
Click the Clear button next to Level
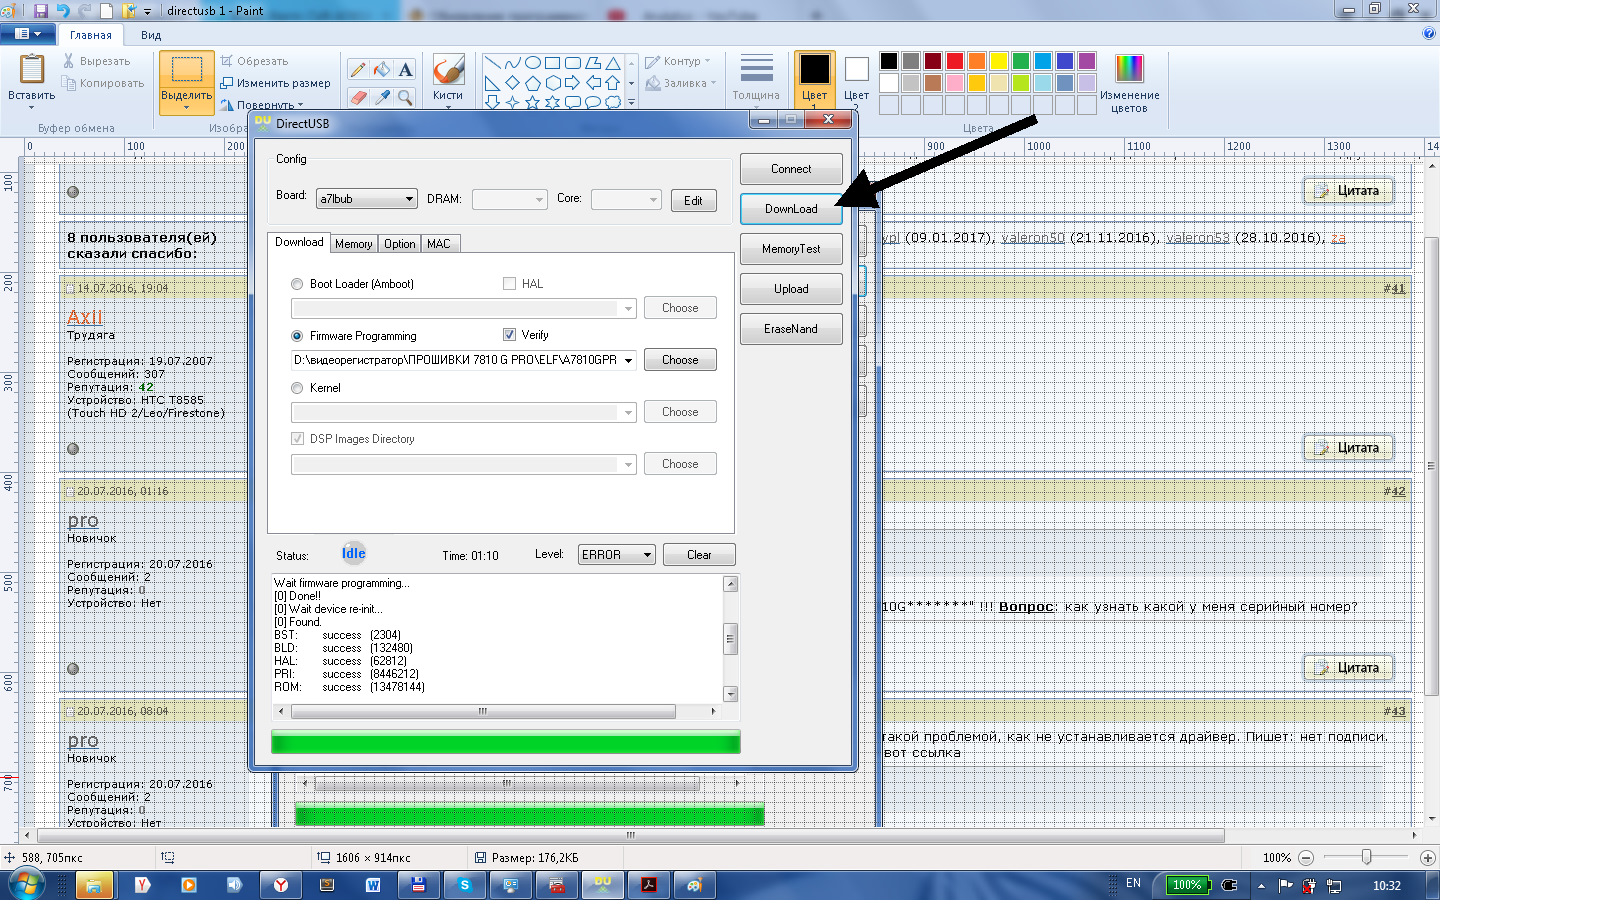699,555
